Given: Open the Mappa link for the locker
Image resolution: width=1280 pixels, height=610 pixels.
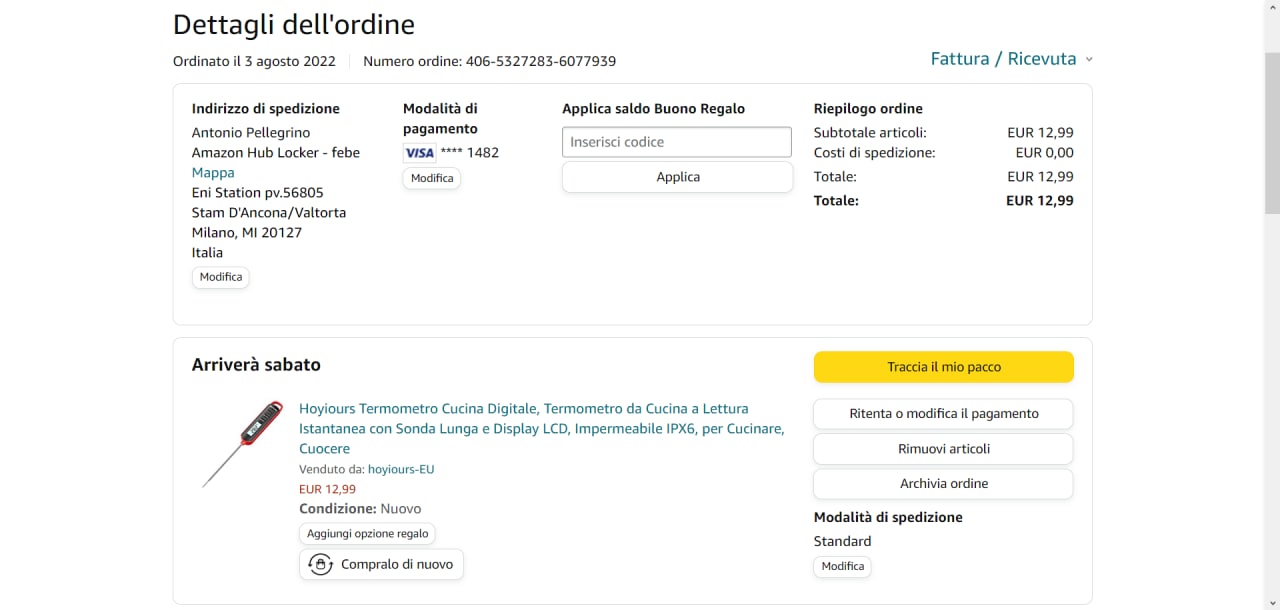Looking at the screenshot, I should click(213, 172).
